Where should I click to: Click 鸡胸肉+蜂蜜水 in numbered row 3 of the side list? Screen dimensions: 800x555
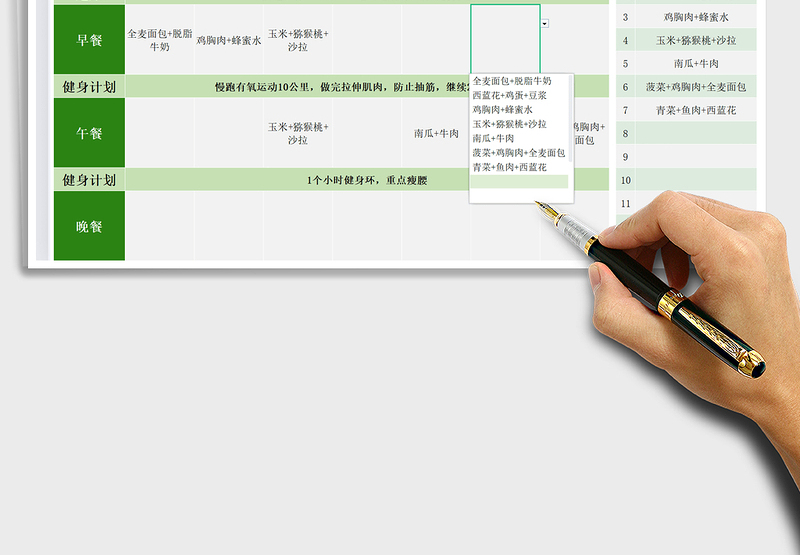click(696, 17)
